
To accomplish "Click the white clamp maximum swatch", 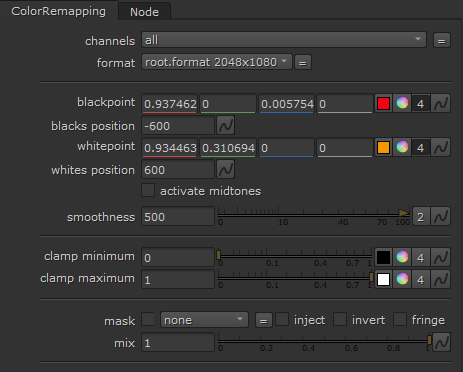I will coord(383,279).
